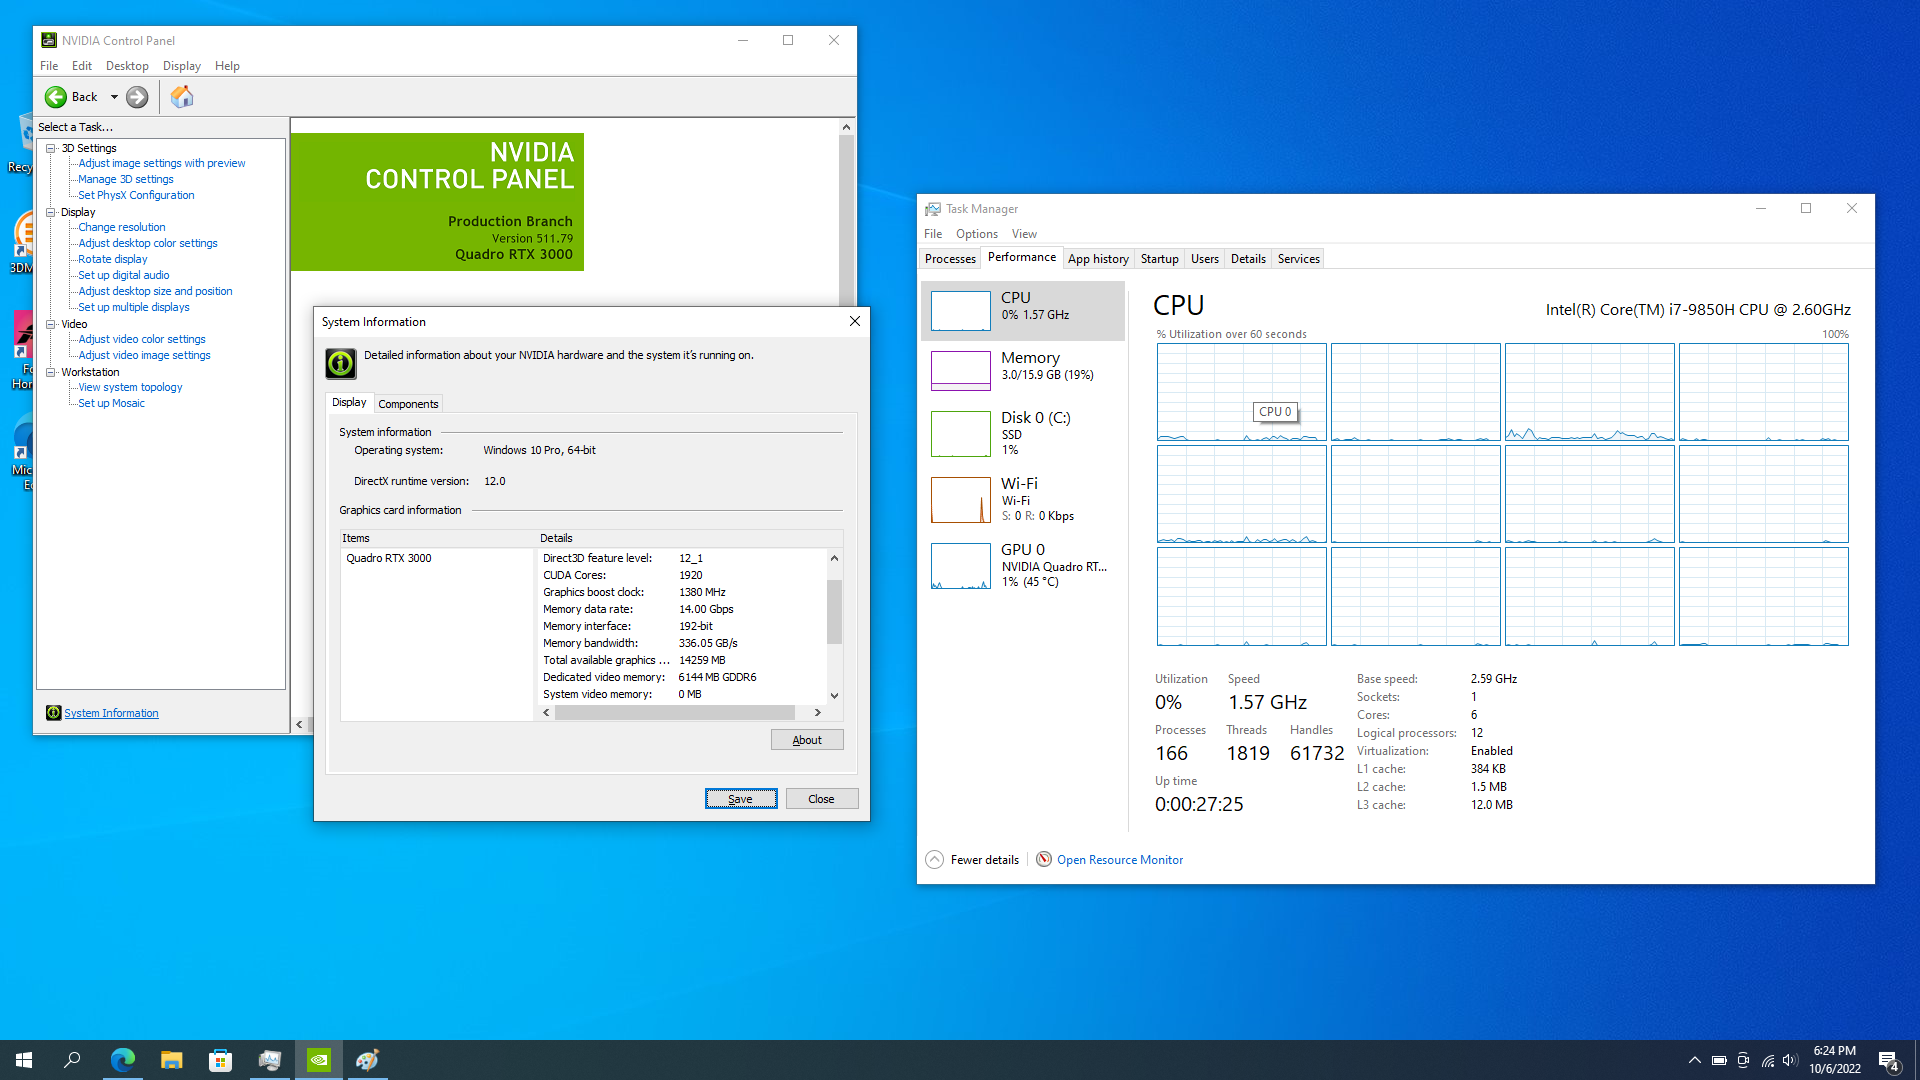This screenshot has height=1080, width=1920.
Task: Launch Microsoft Edge from taskbar
Action: 123,1060
